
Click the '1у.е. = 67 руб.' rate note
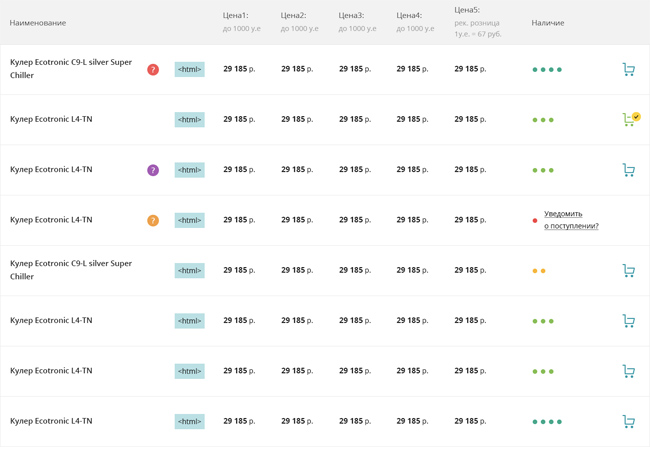(478, 34)
